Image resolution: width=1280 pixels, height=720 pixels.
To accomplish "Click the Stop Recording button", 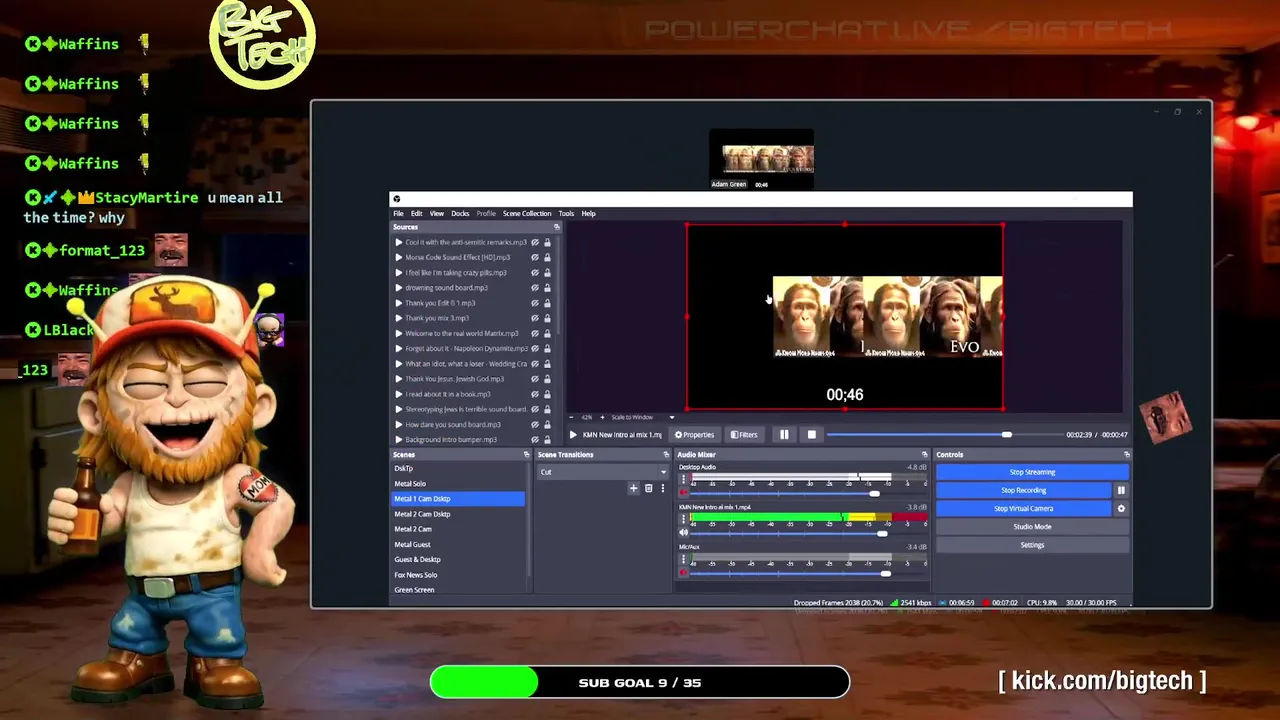I will coord(1023,490).
